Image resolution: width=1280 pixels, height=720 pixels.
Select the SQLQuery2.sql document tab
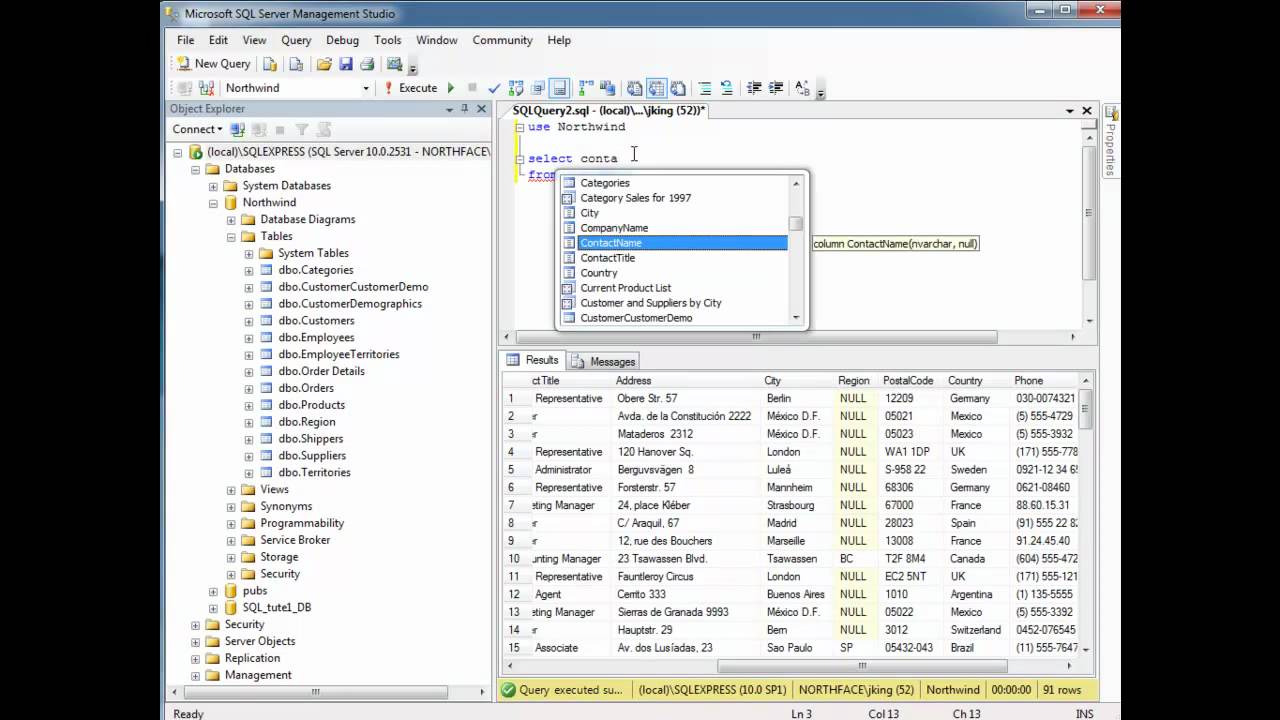click(x=609, y=110)
